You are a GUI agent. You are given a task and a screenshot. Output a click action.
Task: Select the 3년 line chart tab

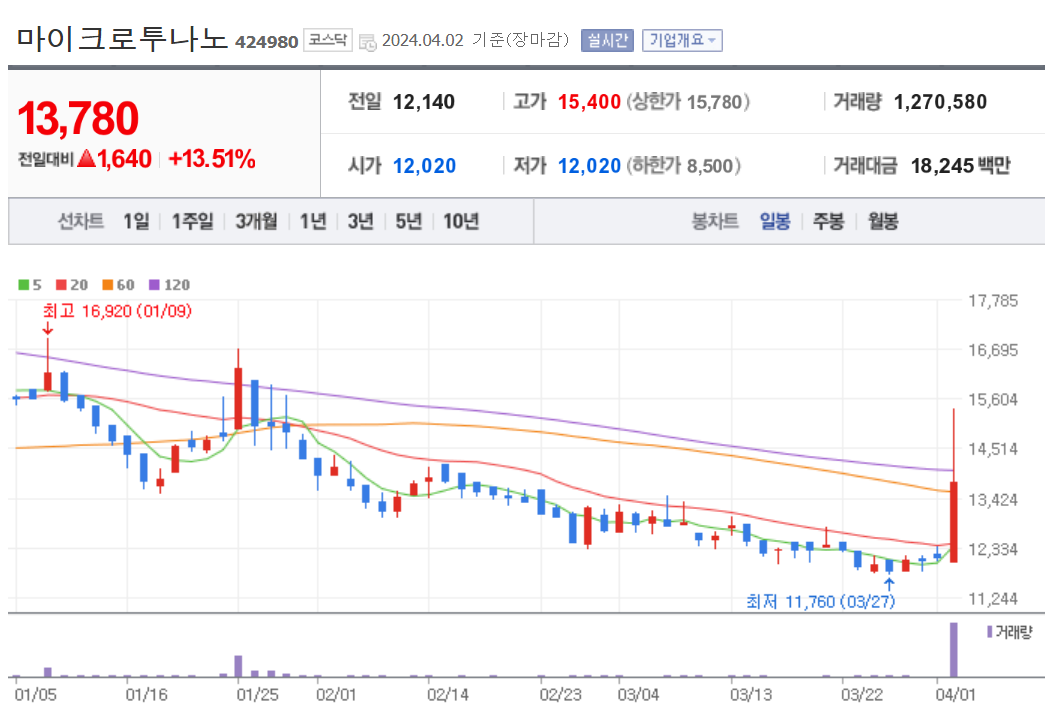point(361,221)
